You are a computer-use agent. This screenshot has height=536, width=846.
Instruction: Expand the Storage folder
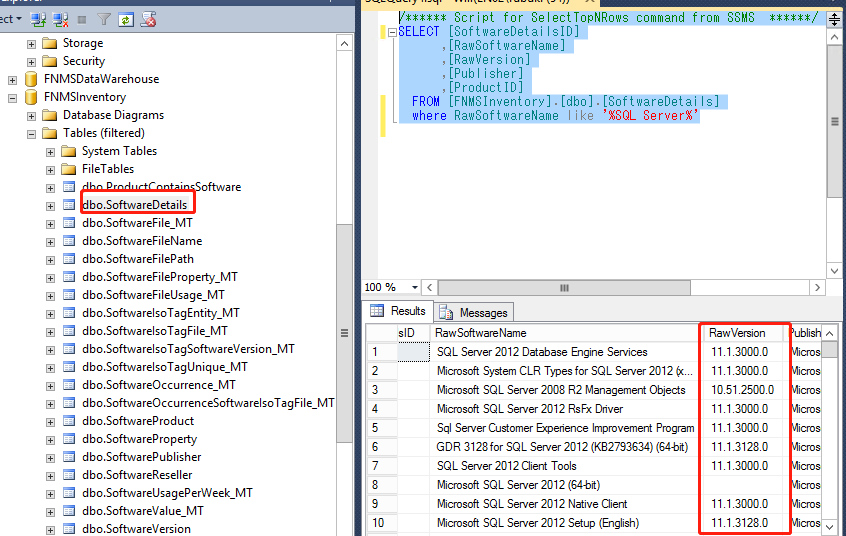coord(31,44)
